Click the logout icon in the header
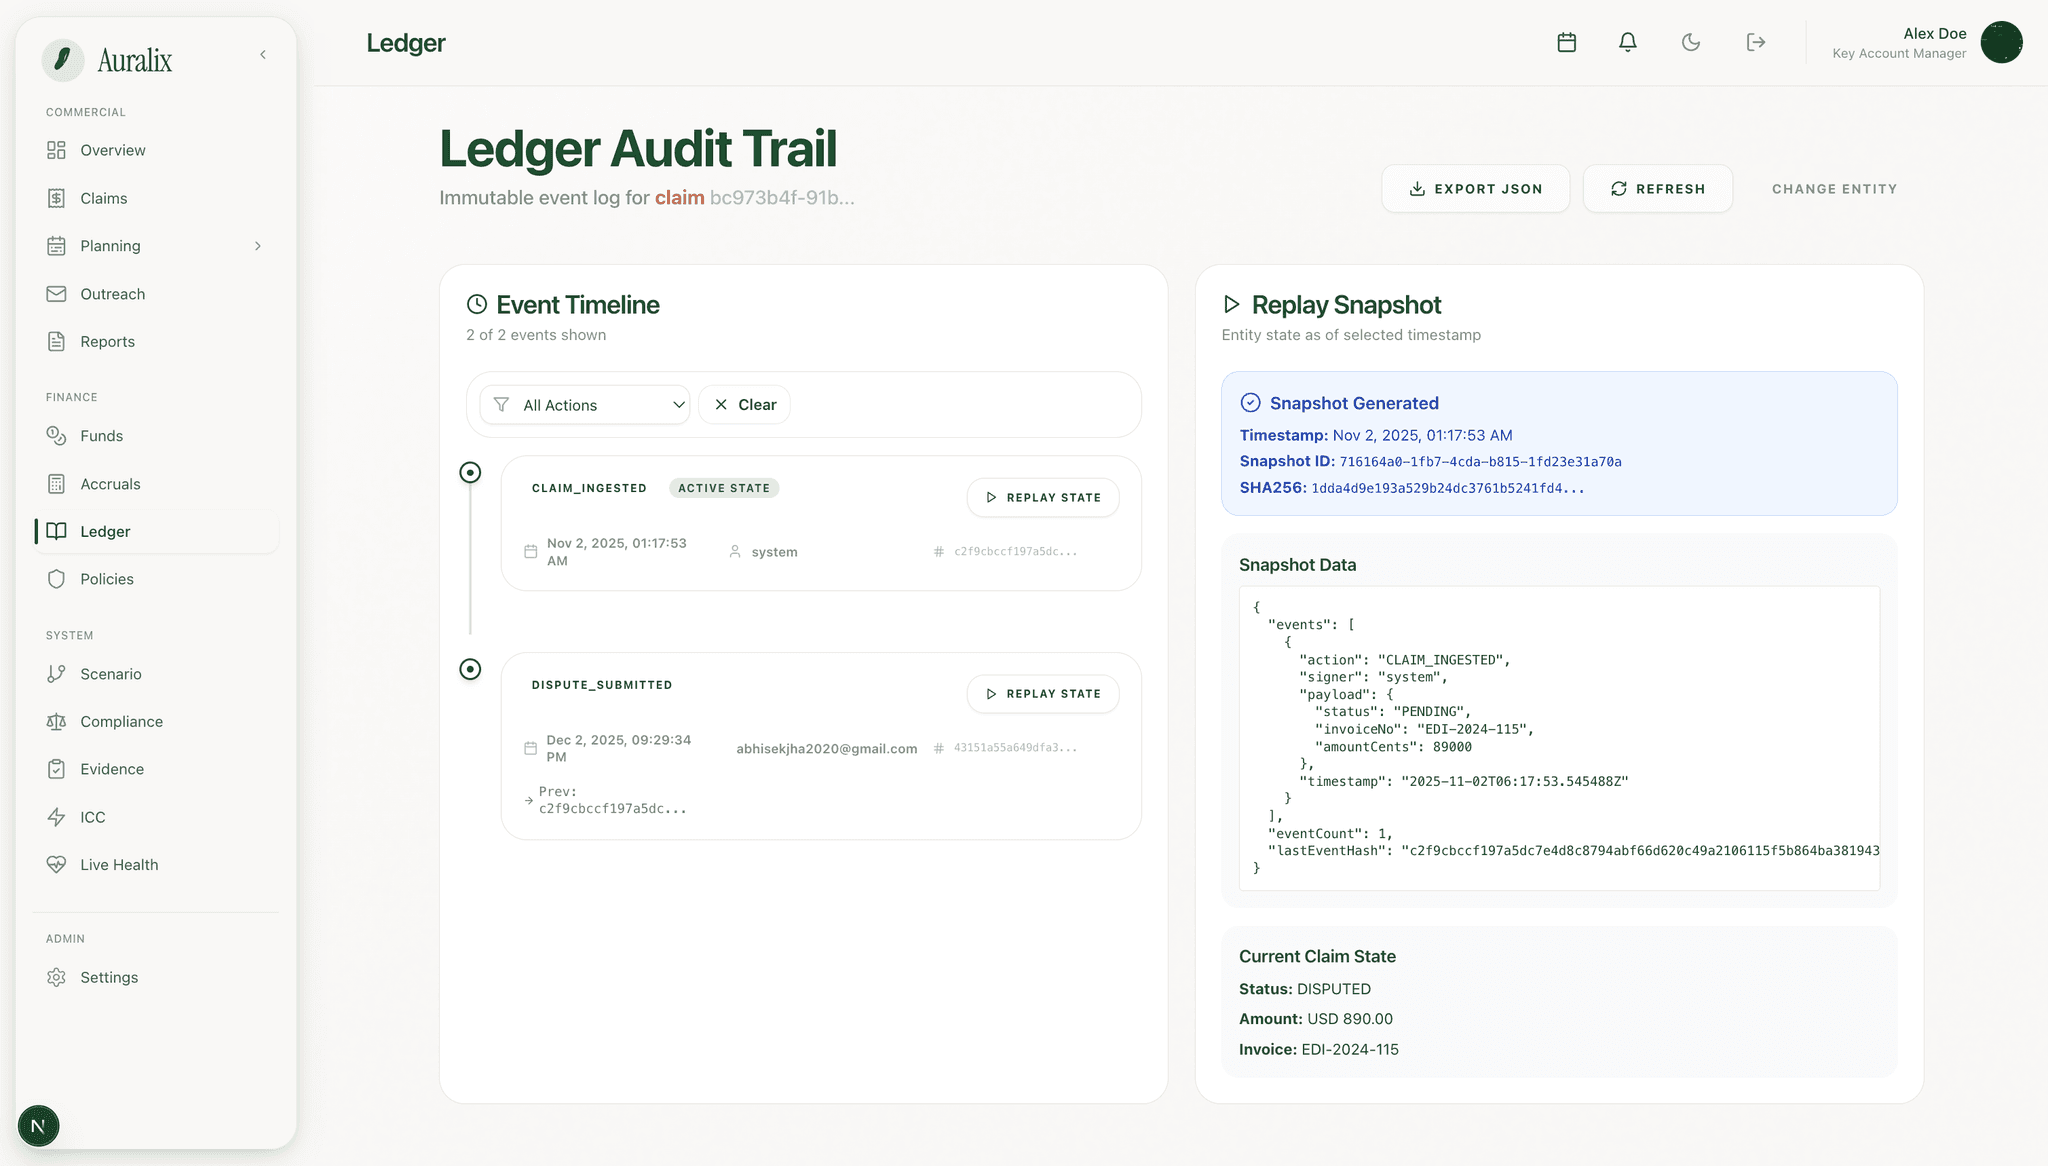The height and width of the screenshot is (1166, 2048). pos(1756,42)
